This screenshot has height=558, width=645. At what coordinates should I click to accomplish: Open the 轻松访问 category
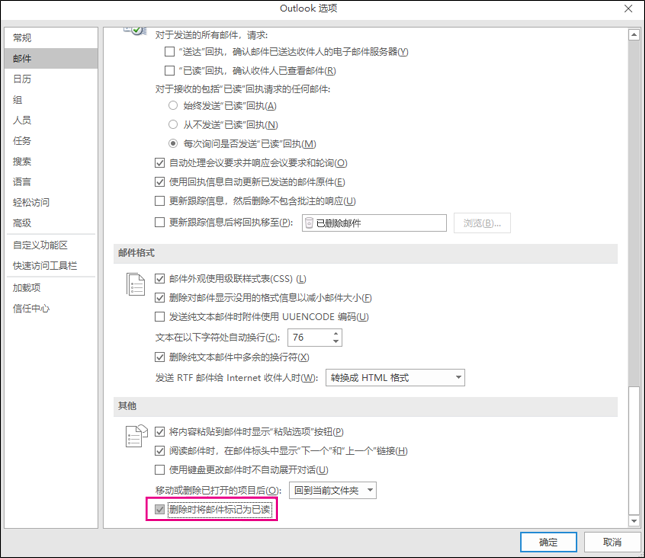coord(51,202)
